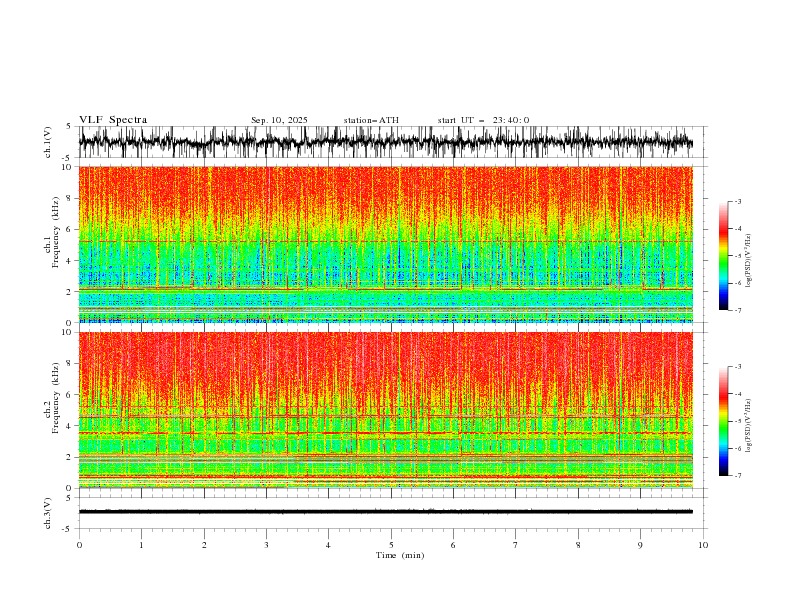Viewport: 792px width, 612px height.
Task: Click the ch.1(V) waveform axis label
Action: tap(48, 142)
